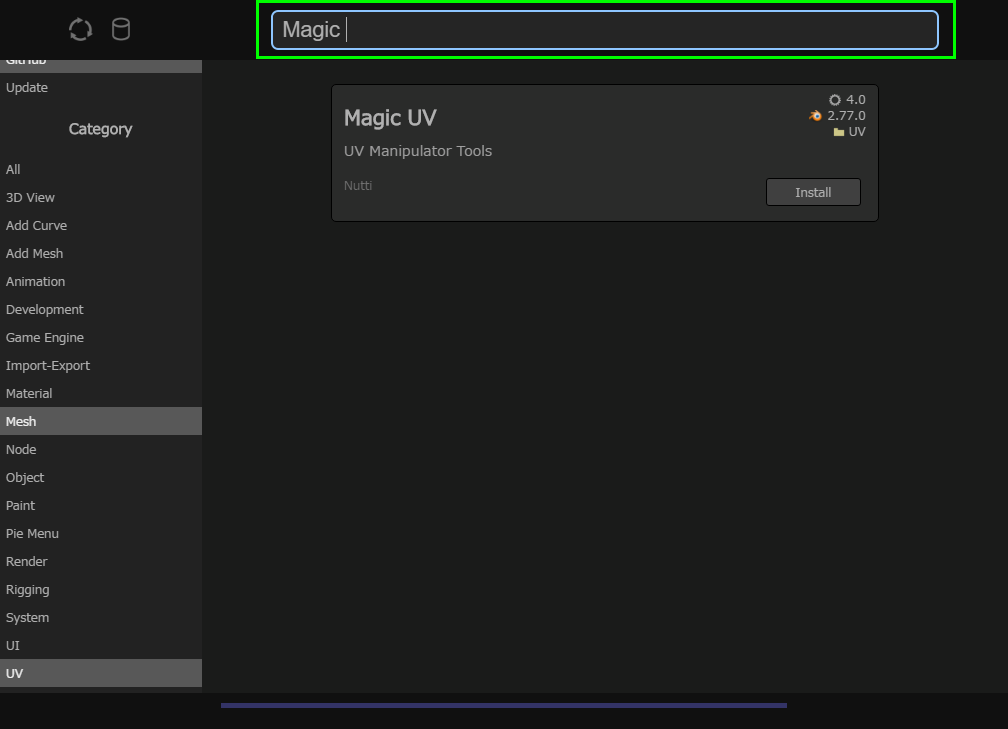Choose the Material category
Screen dimensions: 1008x729
[x=101, y=393]
